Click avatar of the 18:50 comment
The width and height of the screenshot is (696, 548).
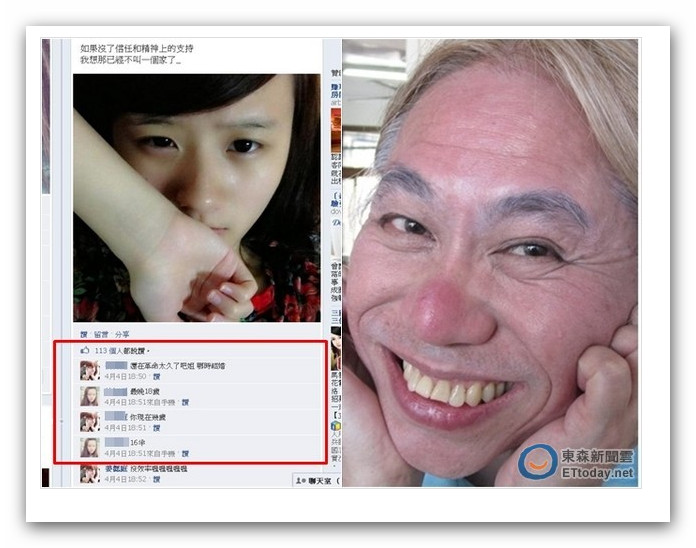click(x=90, y=371)
